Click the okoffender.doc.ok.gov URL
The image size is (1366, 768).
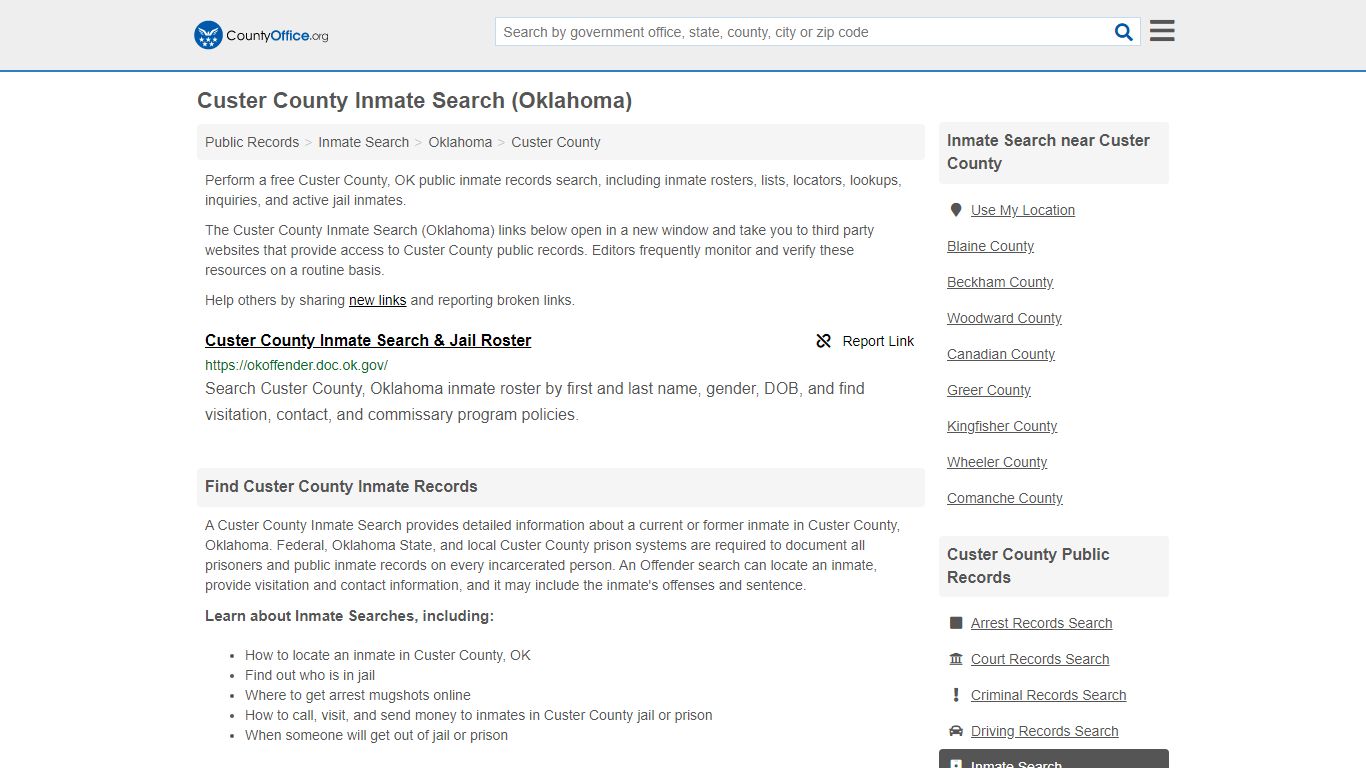click(296, 365)
